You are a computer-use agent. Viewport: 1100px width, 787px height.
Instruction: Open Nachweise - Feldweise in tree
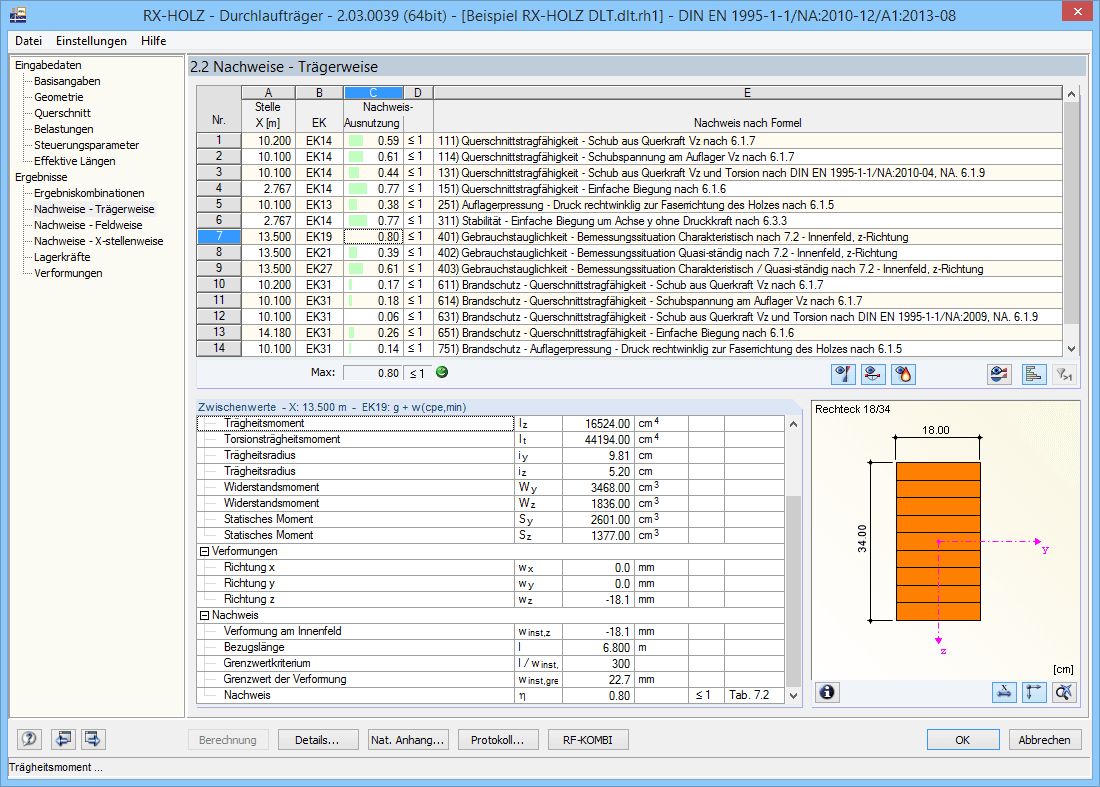[x=88, y=225]
